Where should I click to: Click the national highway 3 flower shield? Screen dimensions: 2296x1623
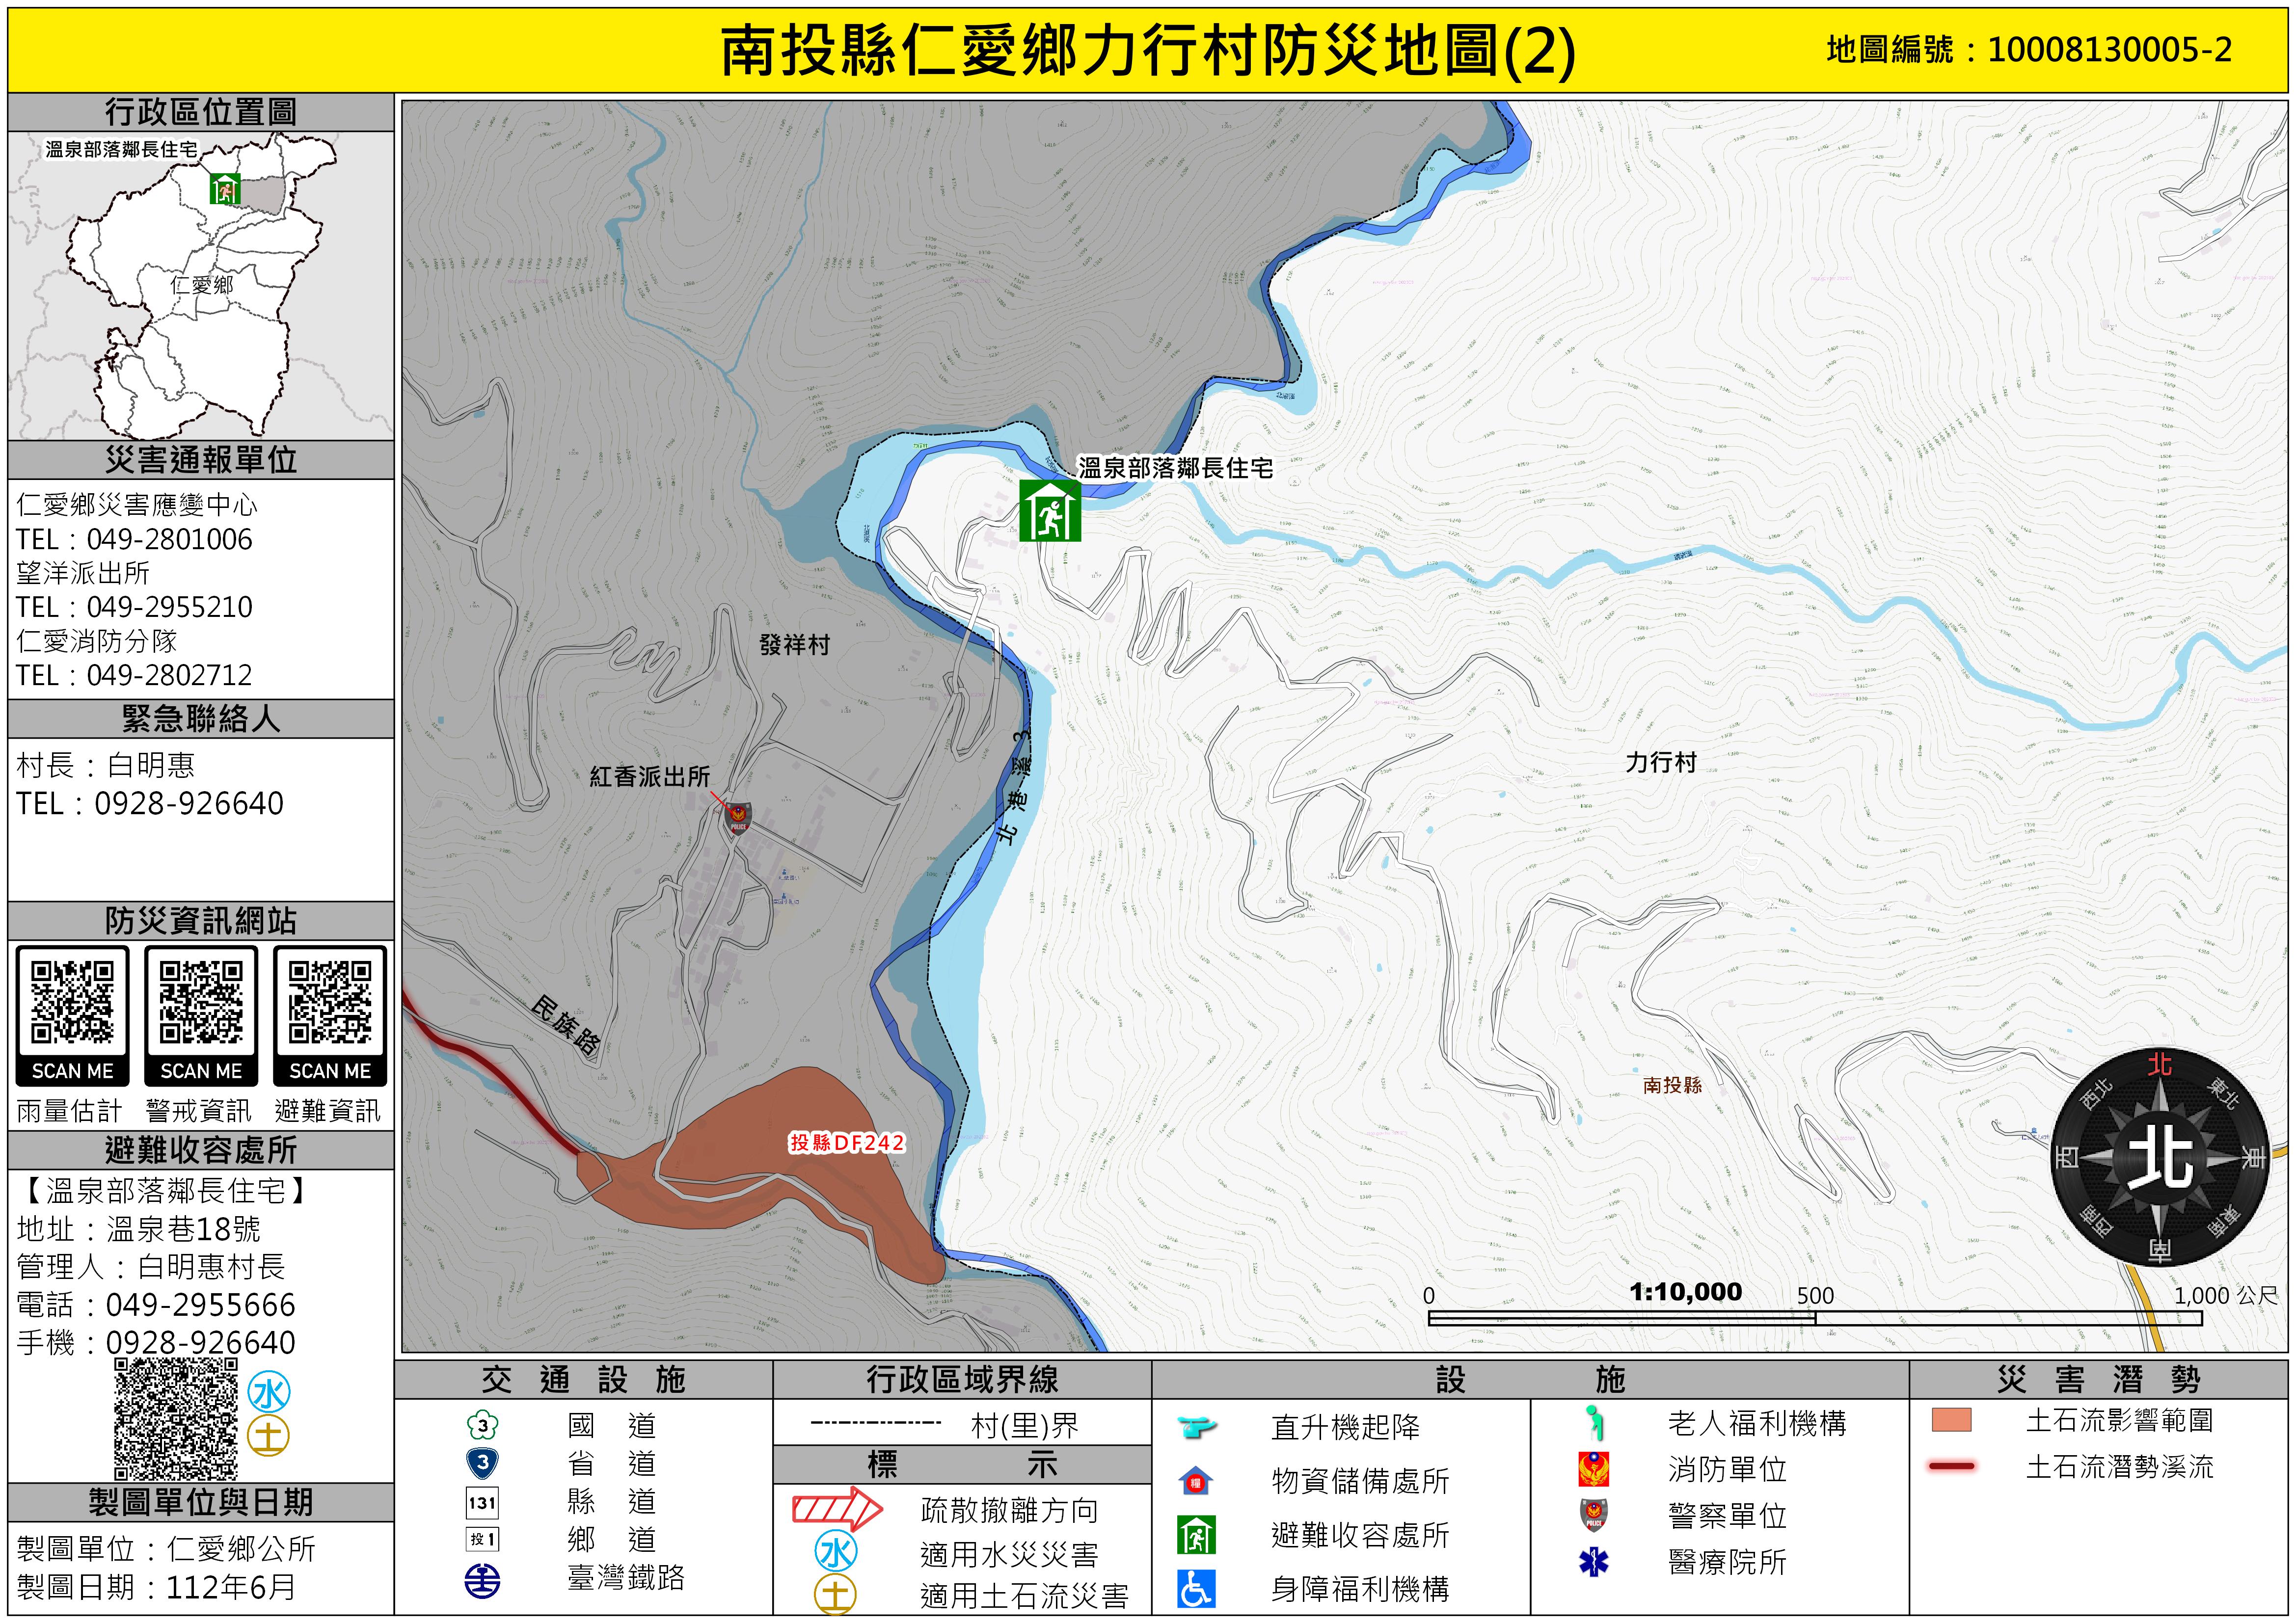pos(483,1425)
